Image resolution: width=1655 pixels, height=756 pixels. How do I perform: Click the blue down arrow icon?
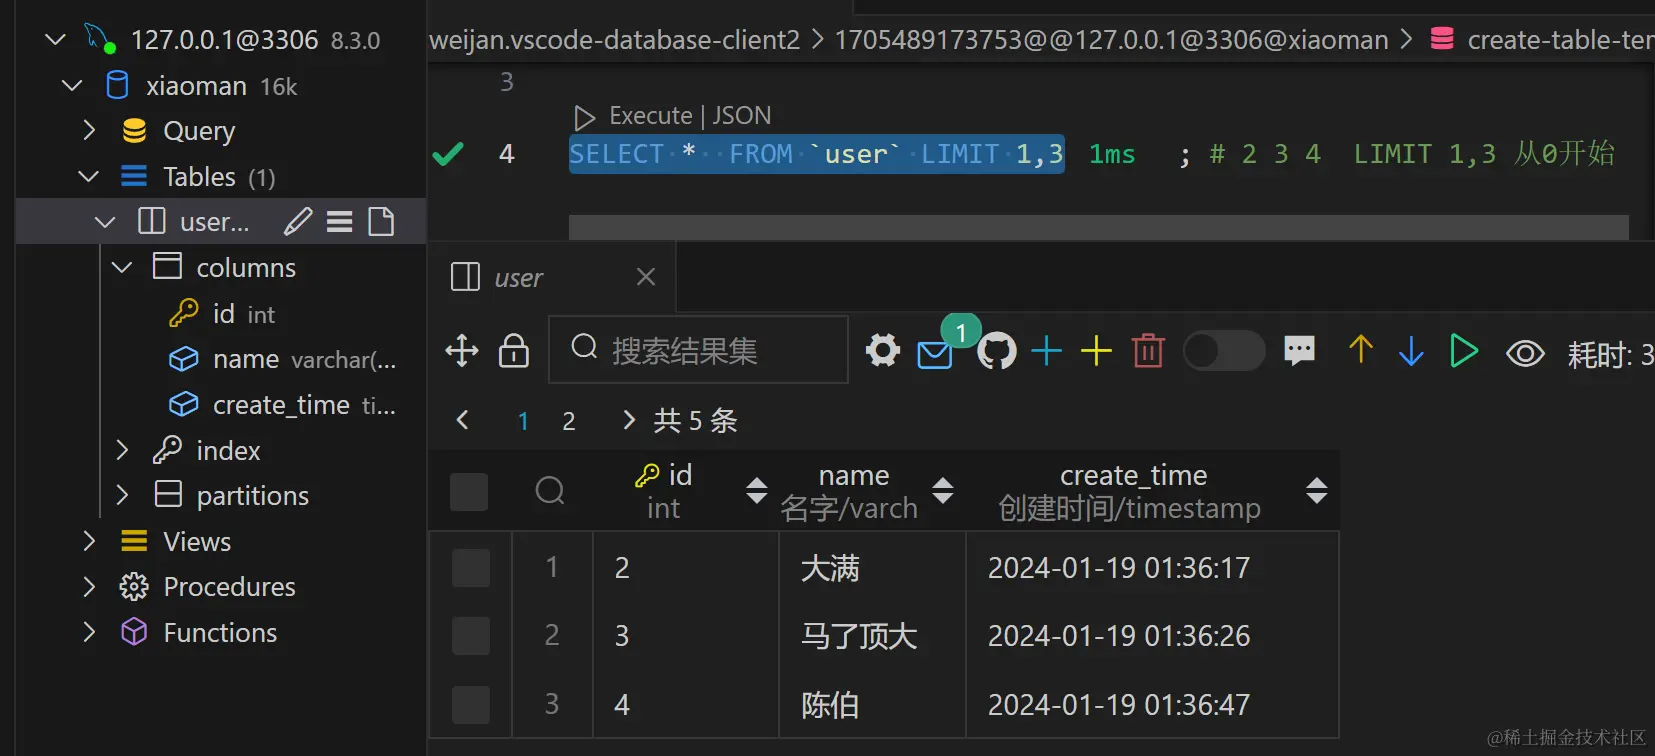(x=1411, y=351)
